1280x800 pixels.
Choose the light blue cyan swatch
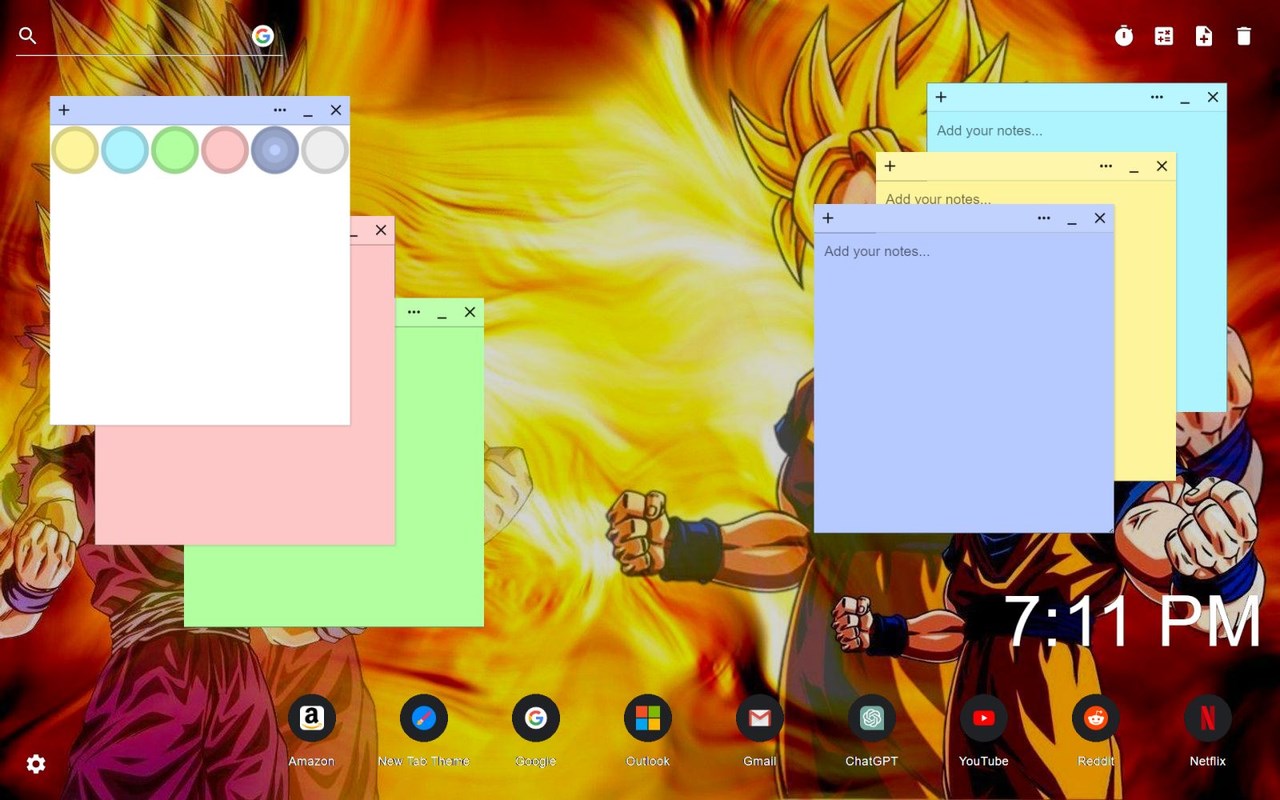[x=125, y=150]
